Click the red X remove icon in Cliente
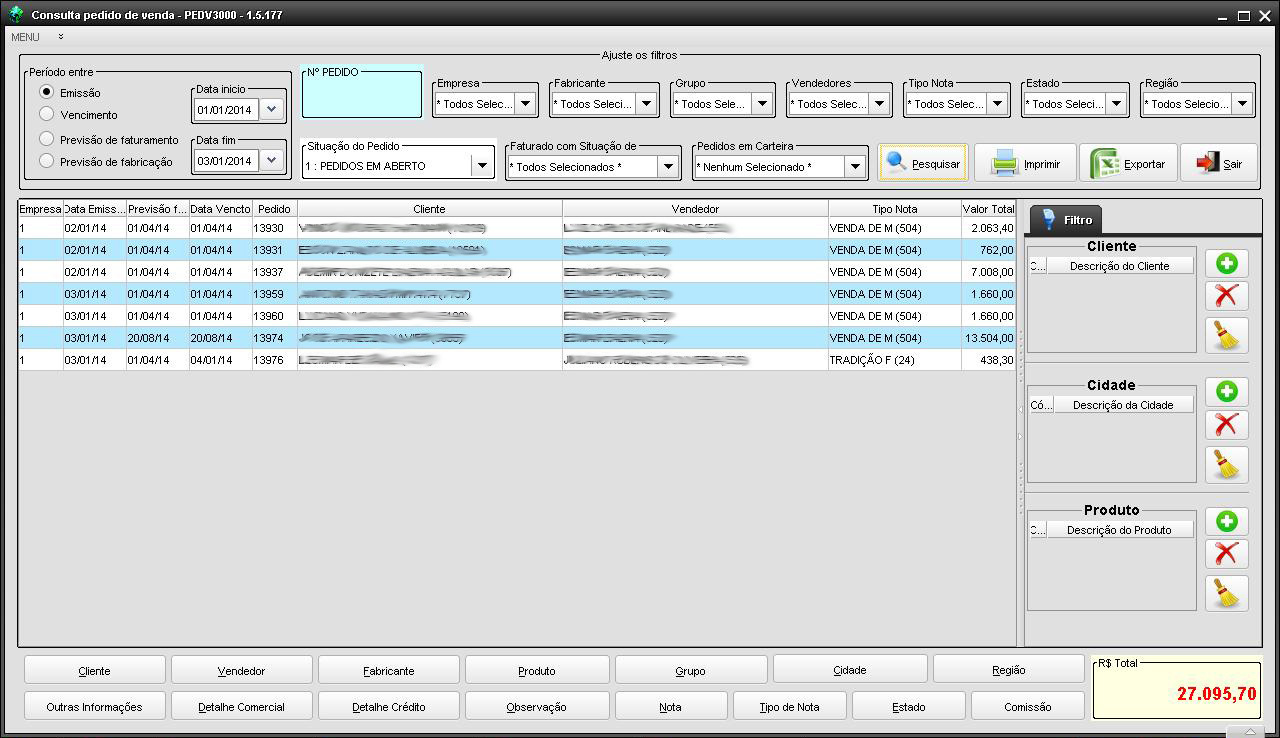The height and width of the screenshot is (738, 1280). click(1226, 295)
